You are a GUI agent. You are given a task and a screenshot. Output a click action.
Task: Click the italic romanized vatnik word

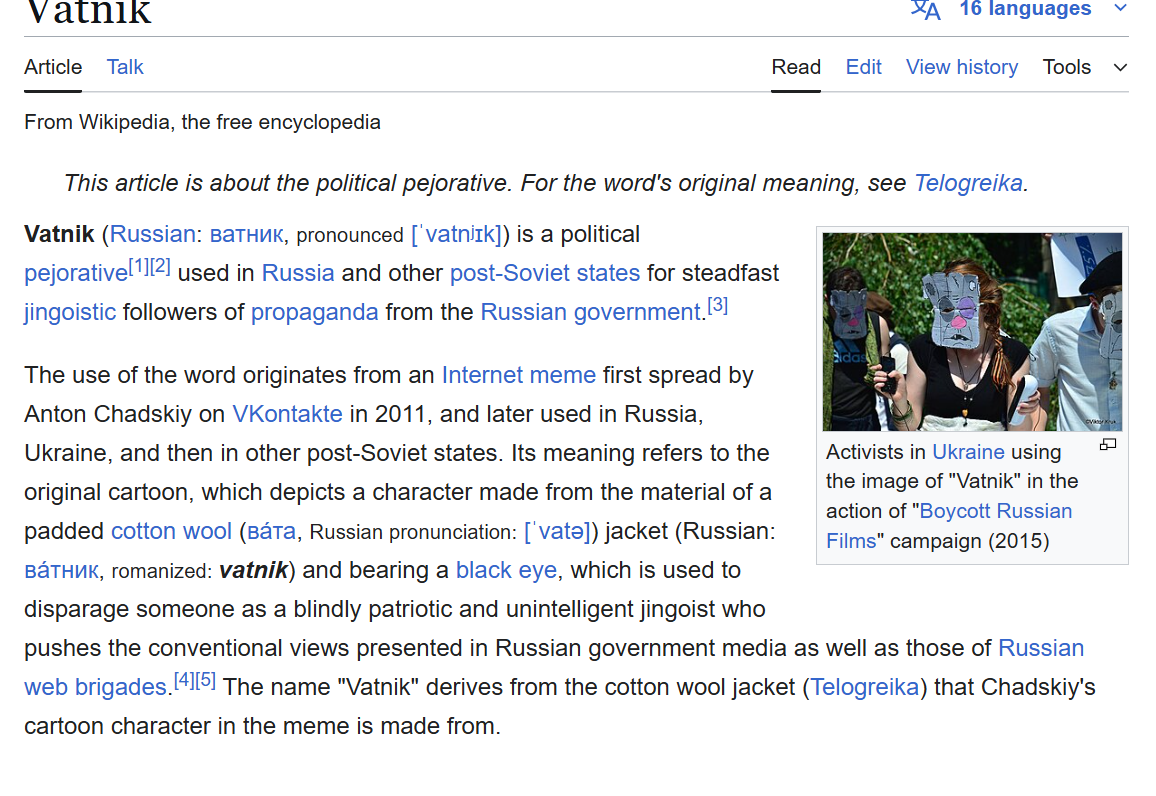coord(254,570)
